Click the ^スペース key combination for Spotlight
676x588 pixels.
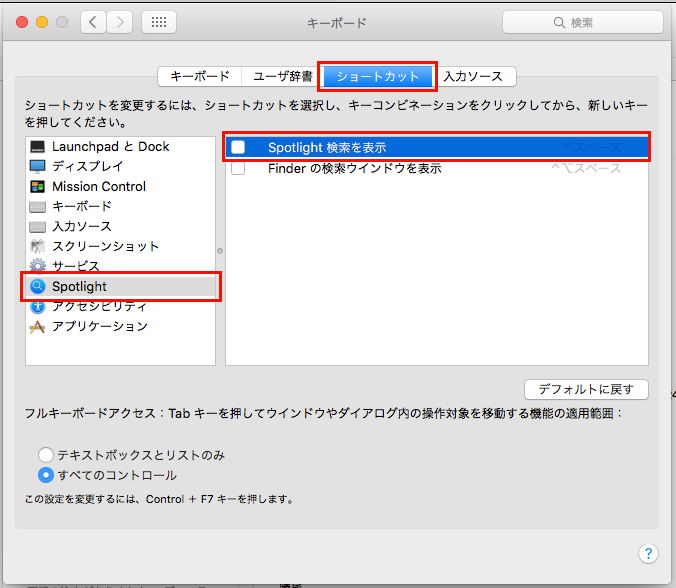click(x=592, y=147)
